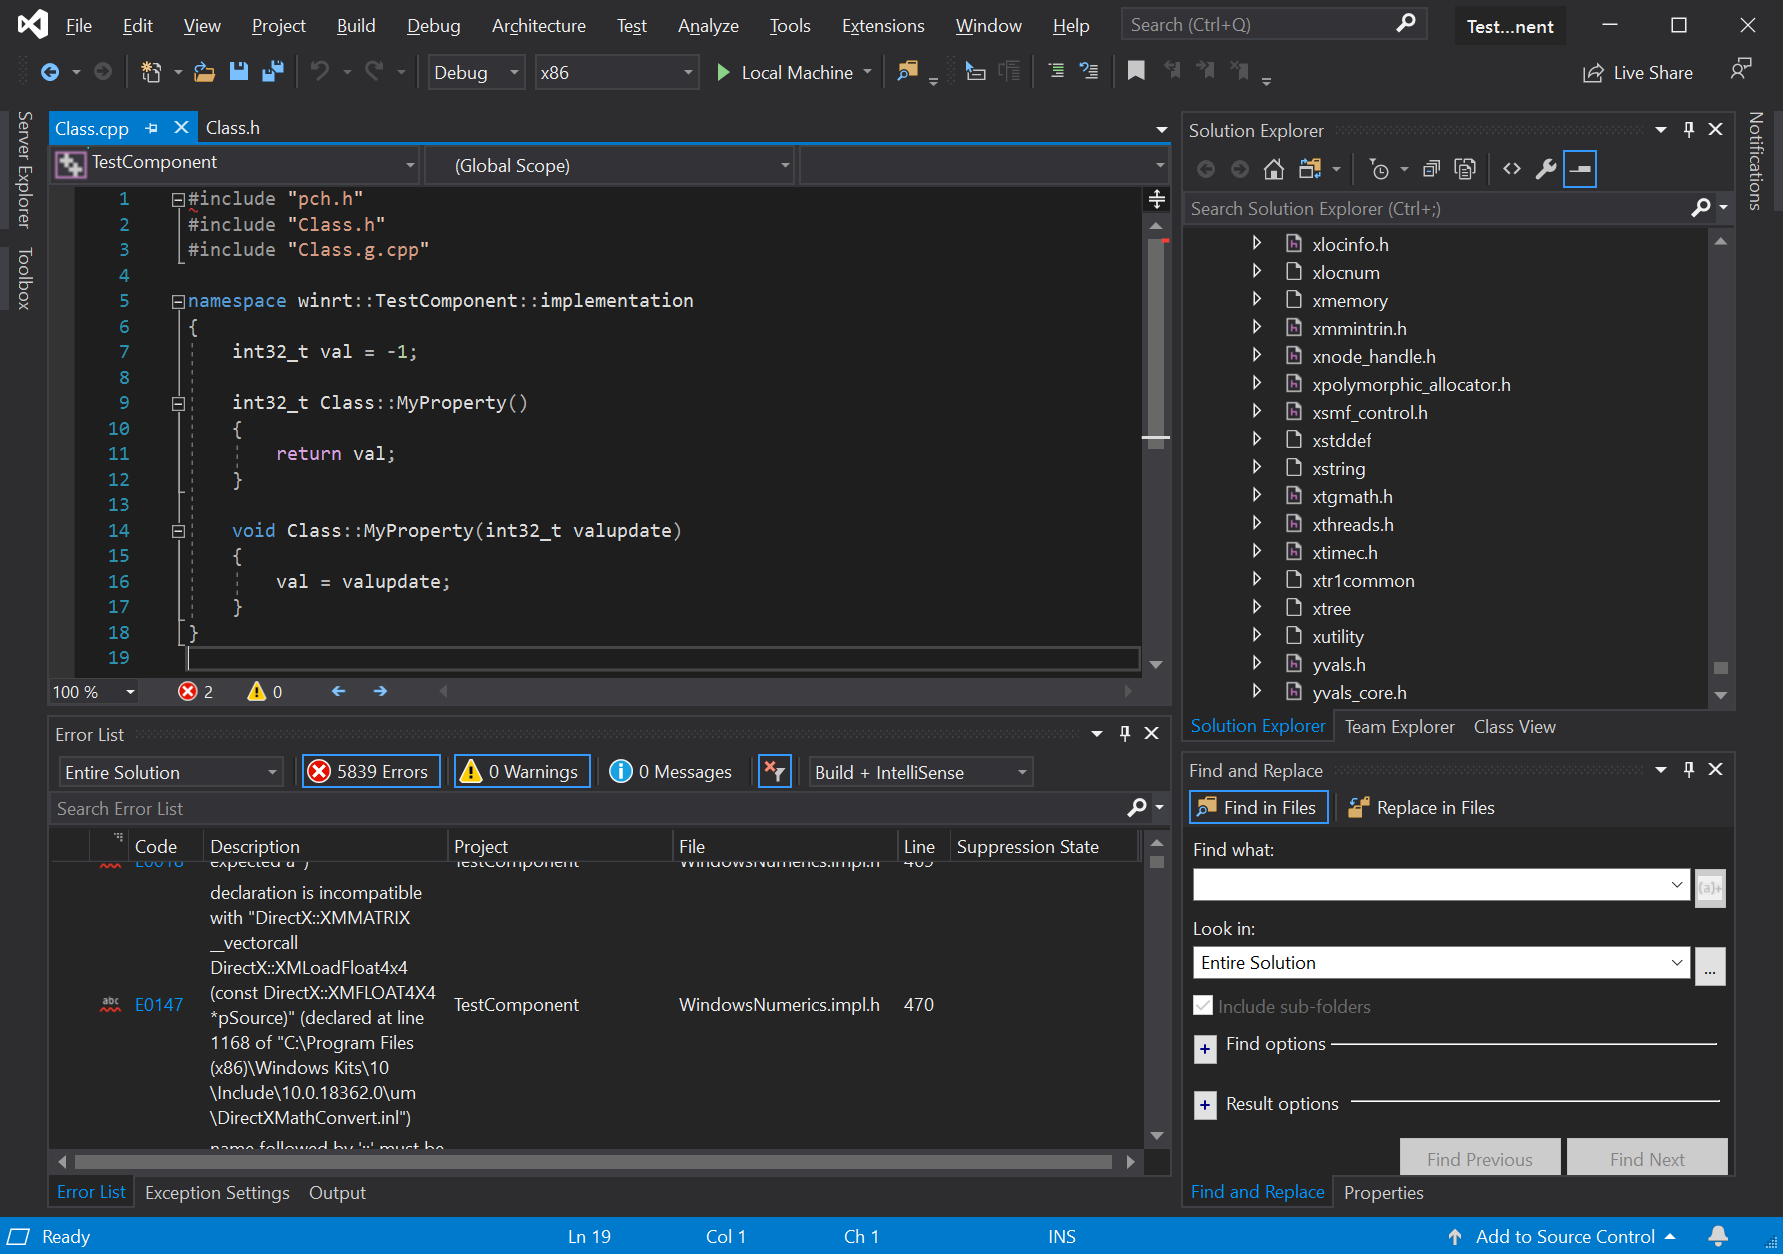Click Collapse All icon in Solution Explorer
Viewport: 1783px width, 1254px height.
click(1431, 170)
